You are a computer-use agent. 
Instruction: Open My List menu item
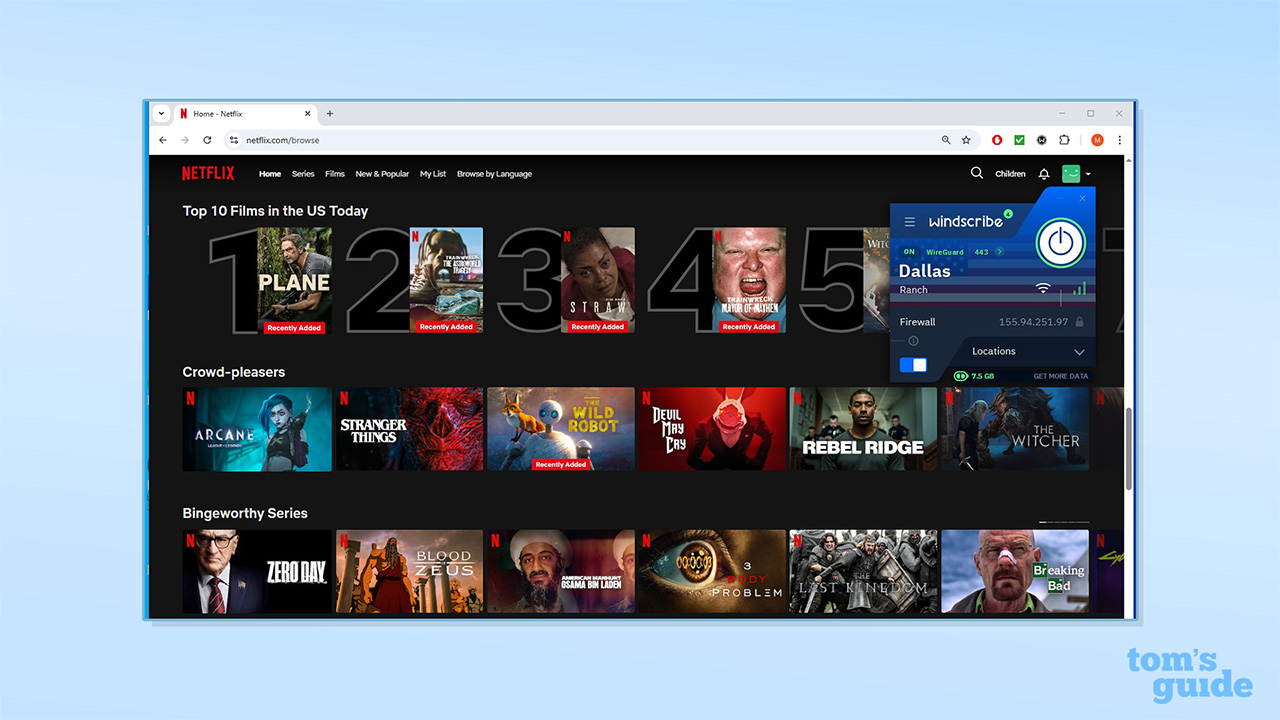433,174
